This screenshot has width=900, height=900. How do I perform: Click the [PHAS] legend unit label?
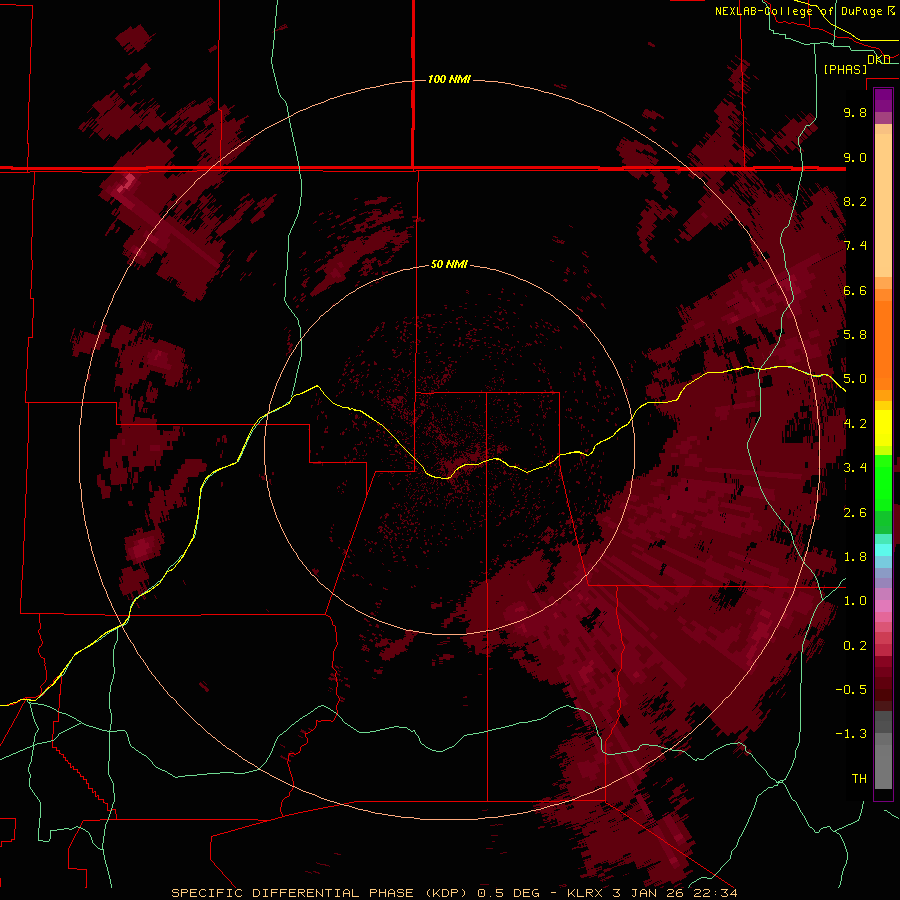click(x=845, y=69)
